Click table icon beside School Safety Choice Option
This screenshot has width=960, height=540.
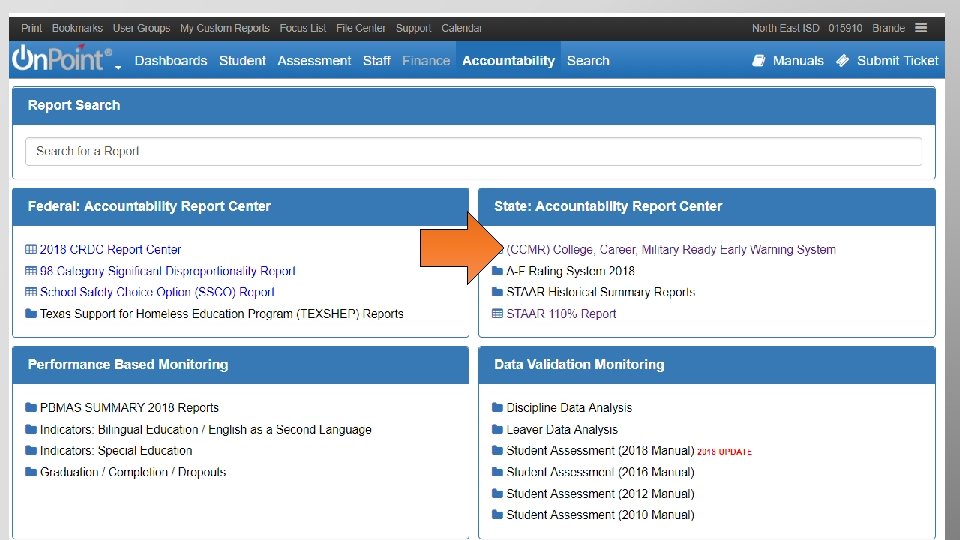[x=31, y=292]
